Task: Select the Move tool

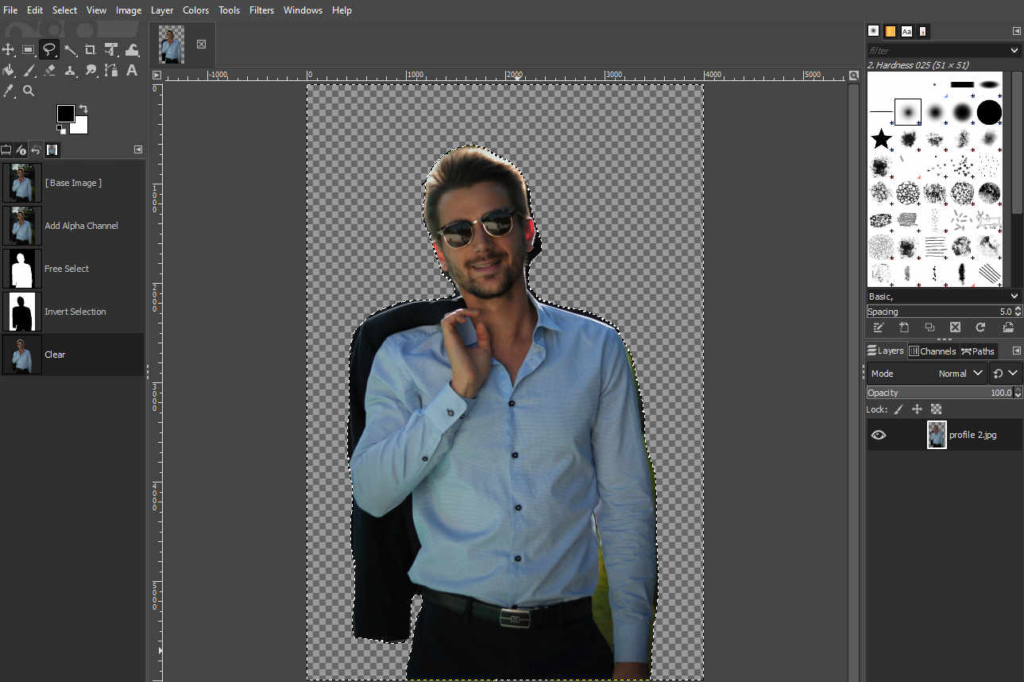Action: point(9,49)
